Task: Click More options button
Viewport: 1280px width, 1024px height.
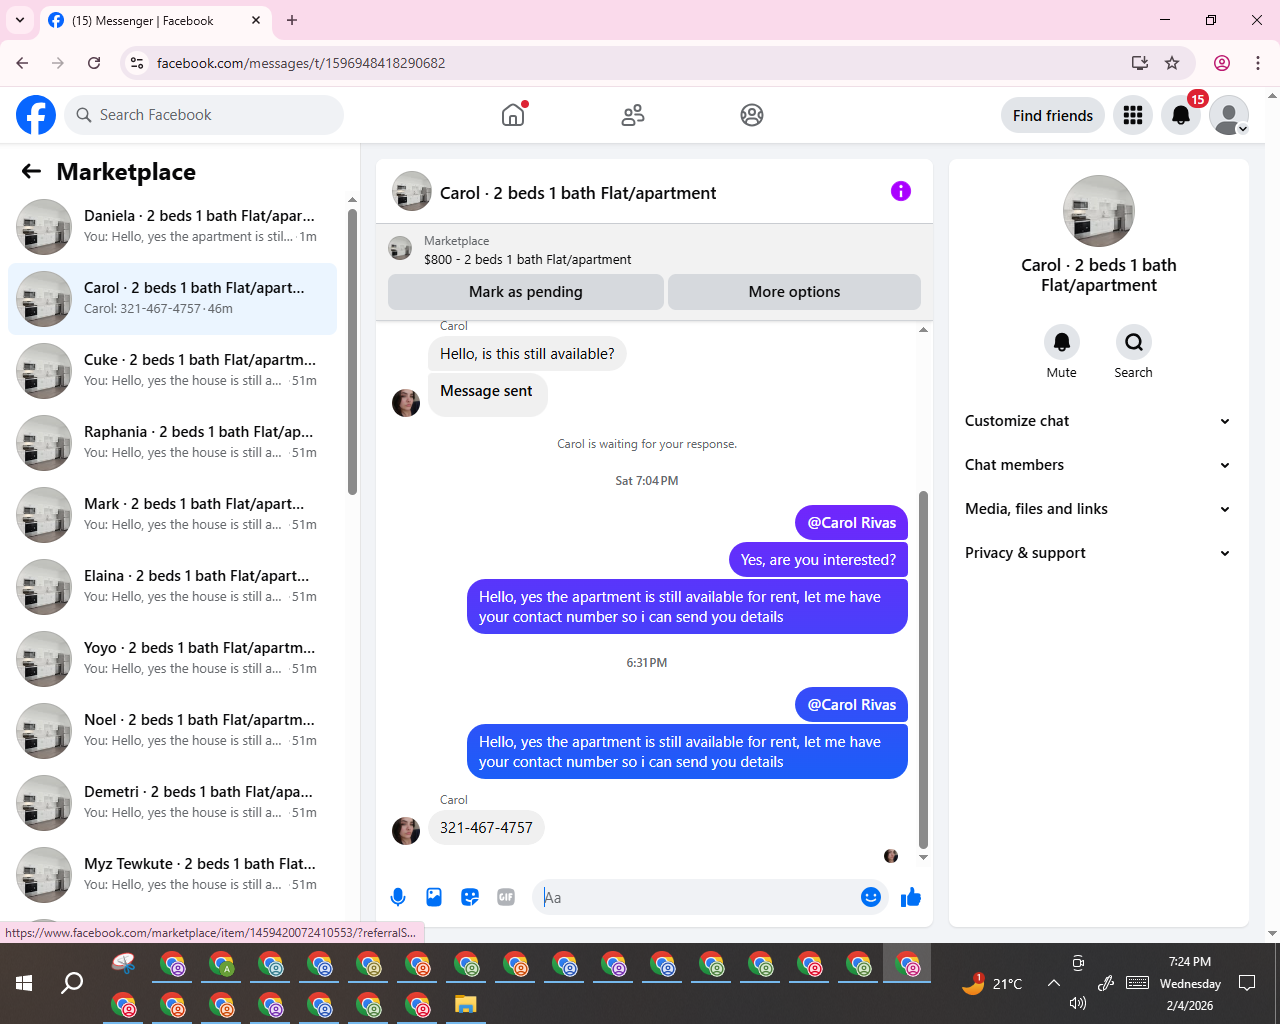Action: point(794,292)
